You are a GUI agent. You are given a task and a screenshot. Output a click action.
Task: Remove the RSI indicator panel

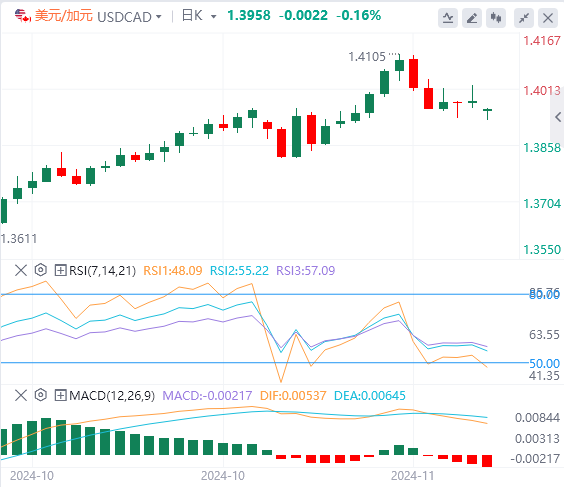(x=21, y=270)
